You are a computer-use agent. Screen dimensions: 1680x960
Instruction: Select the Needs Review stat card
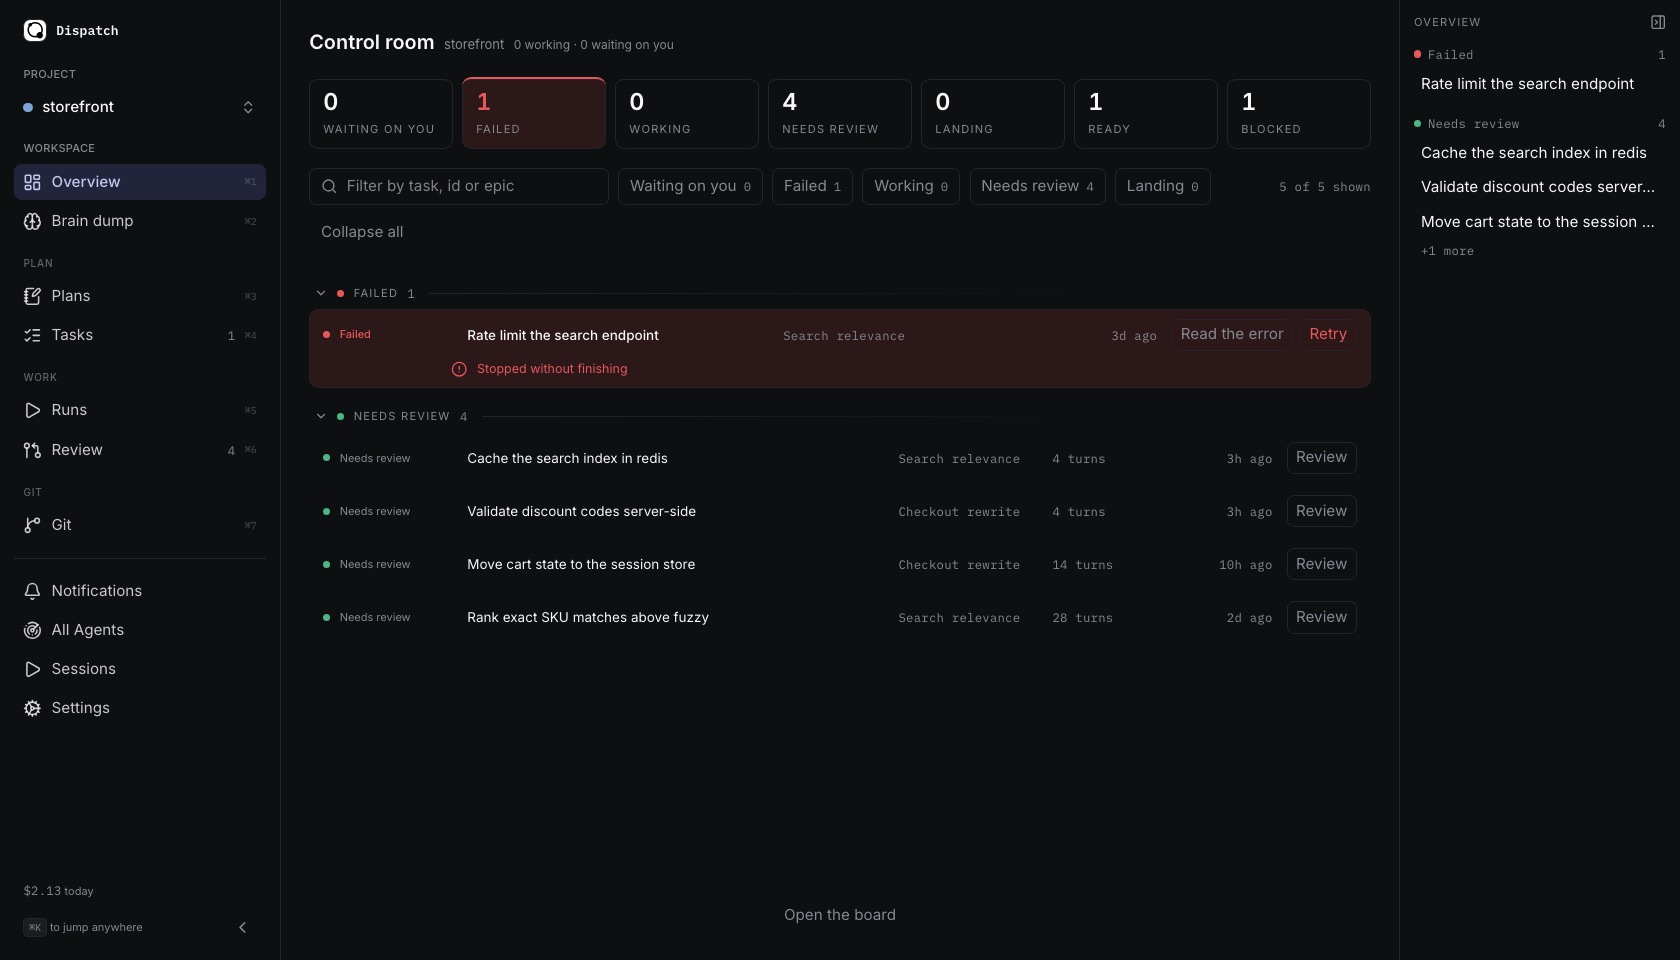[840, 114]
